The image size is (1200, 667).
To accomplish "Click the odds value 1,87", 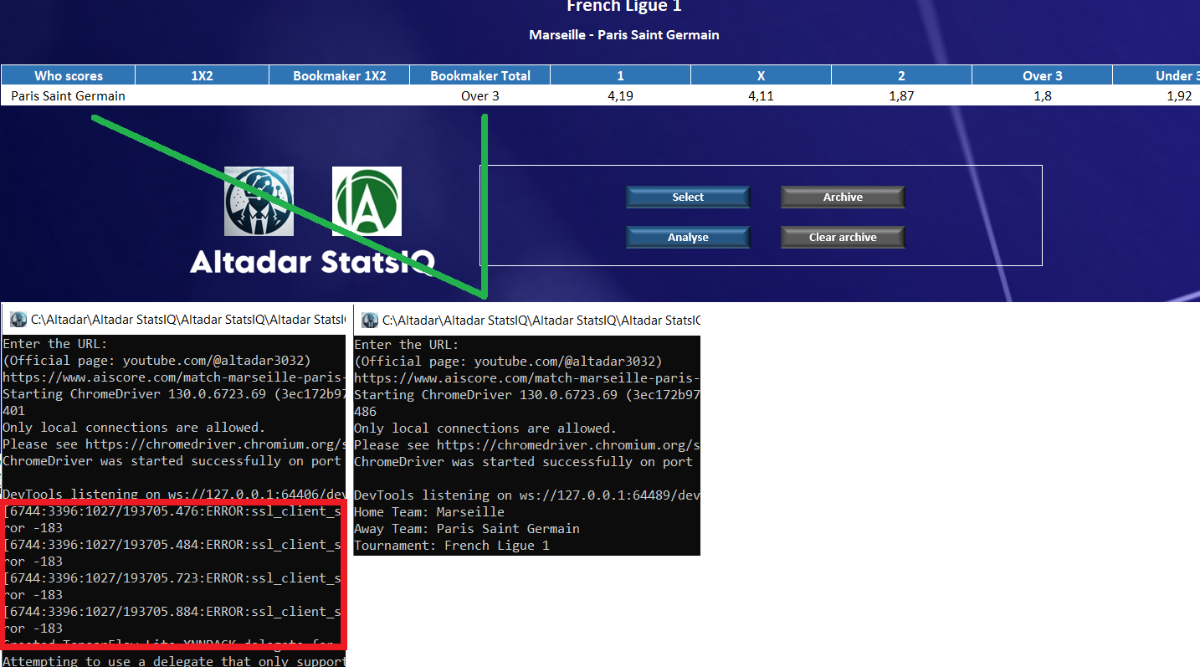I will [901, 96].
